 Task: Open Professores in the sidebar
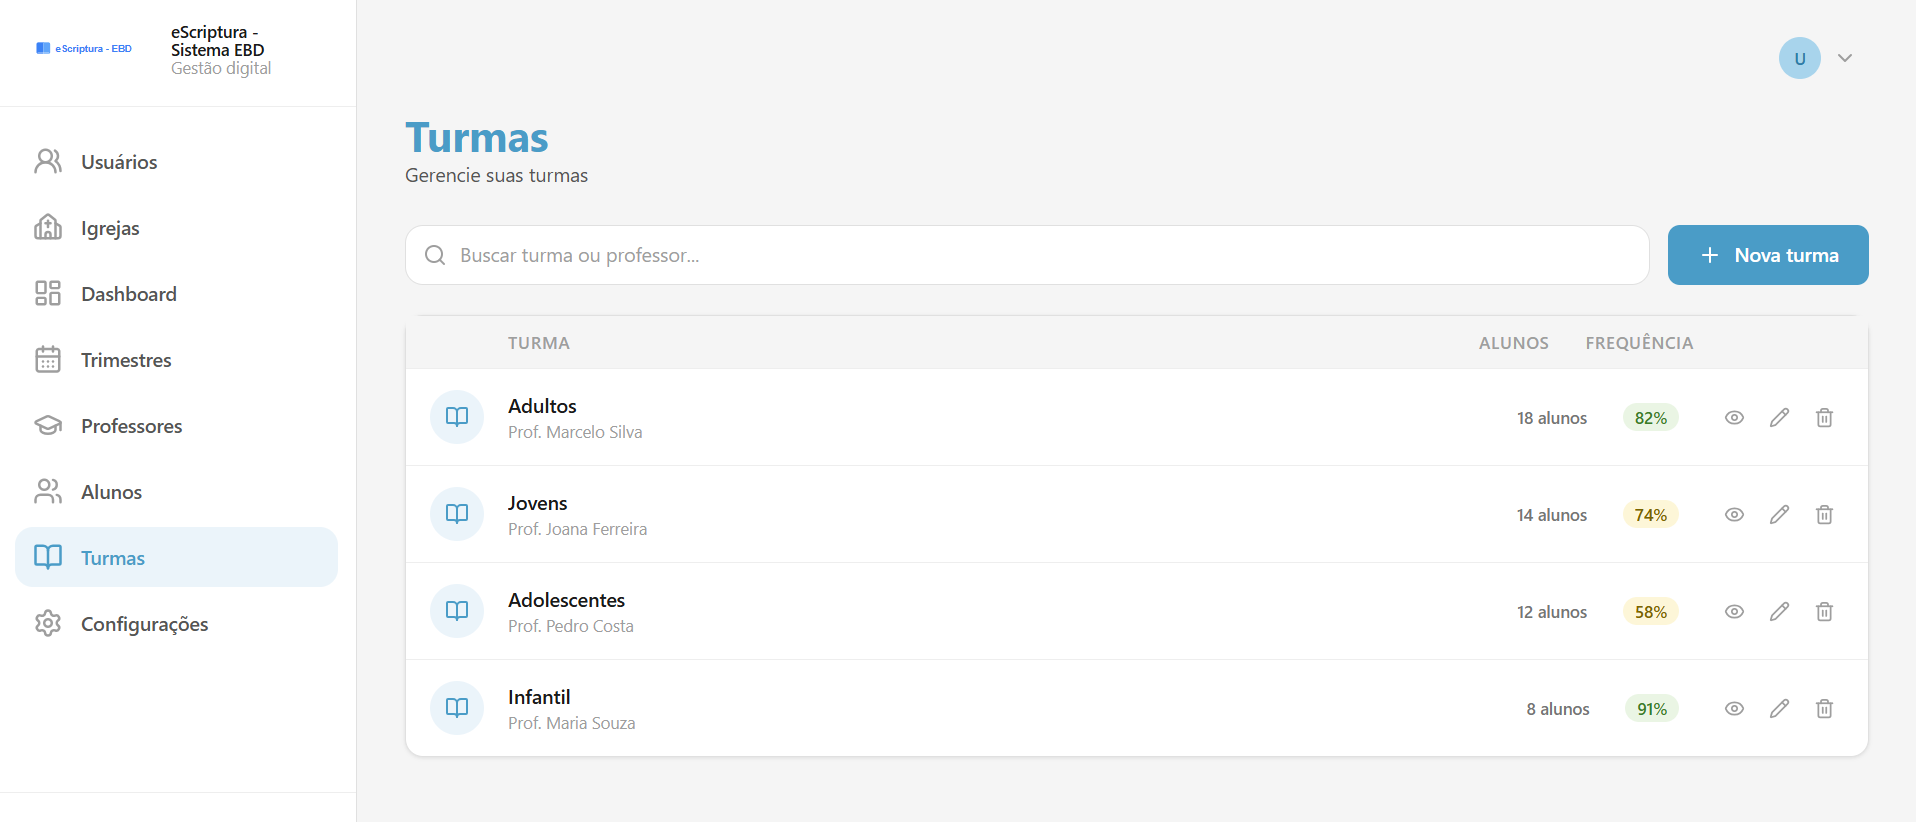131,426
